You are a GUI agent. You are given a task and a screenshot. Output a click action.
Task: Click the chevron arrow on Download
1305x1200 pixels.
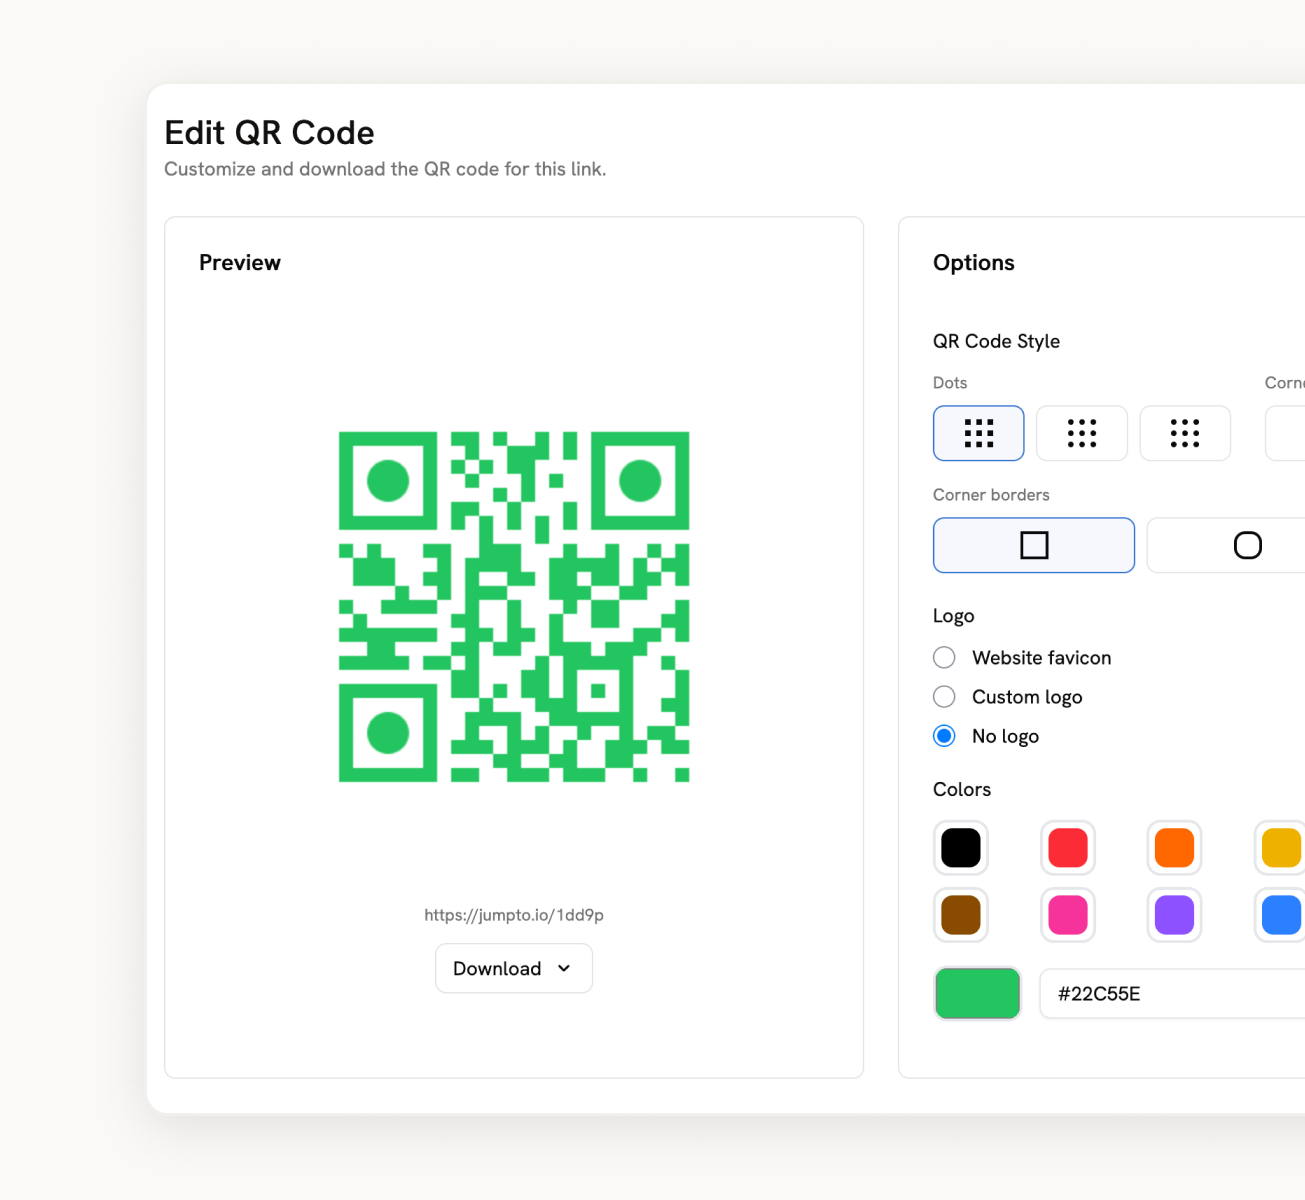pyautogui.click(x=564, y=968)
